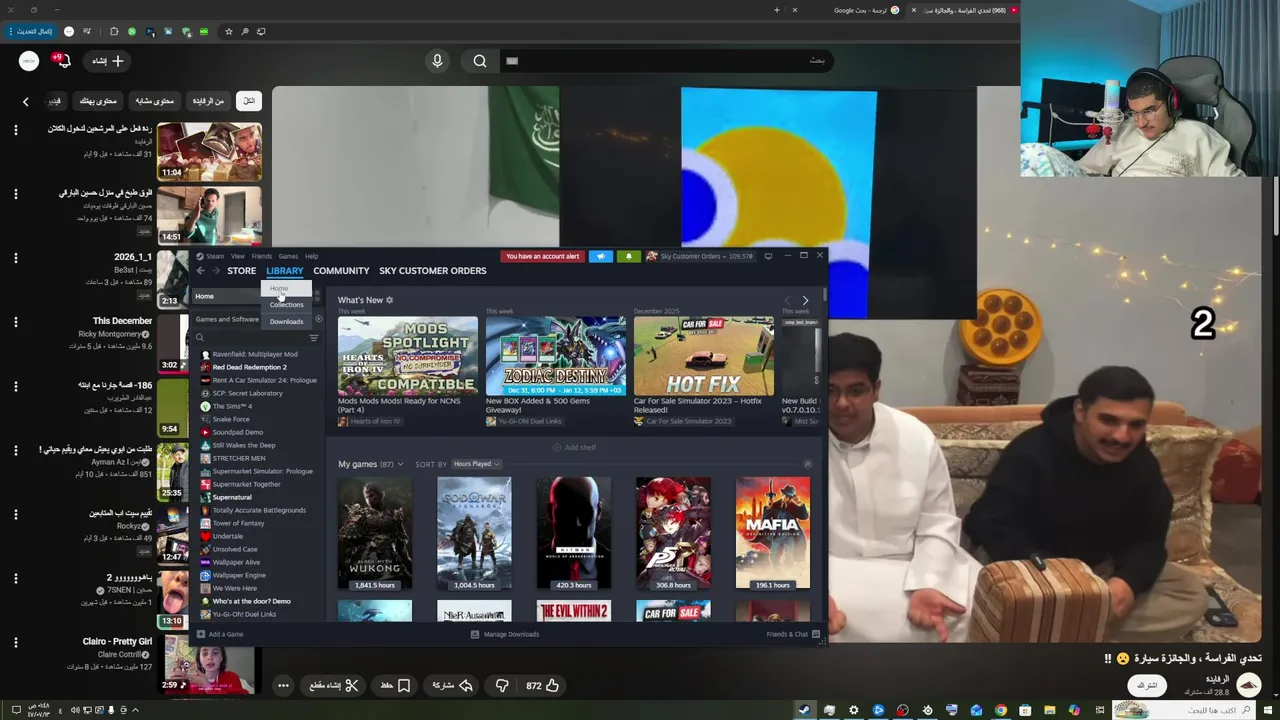Click Add a Game at bottom left
1280x720 pixels.
(220, 634)
